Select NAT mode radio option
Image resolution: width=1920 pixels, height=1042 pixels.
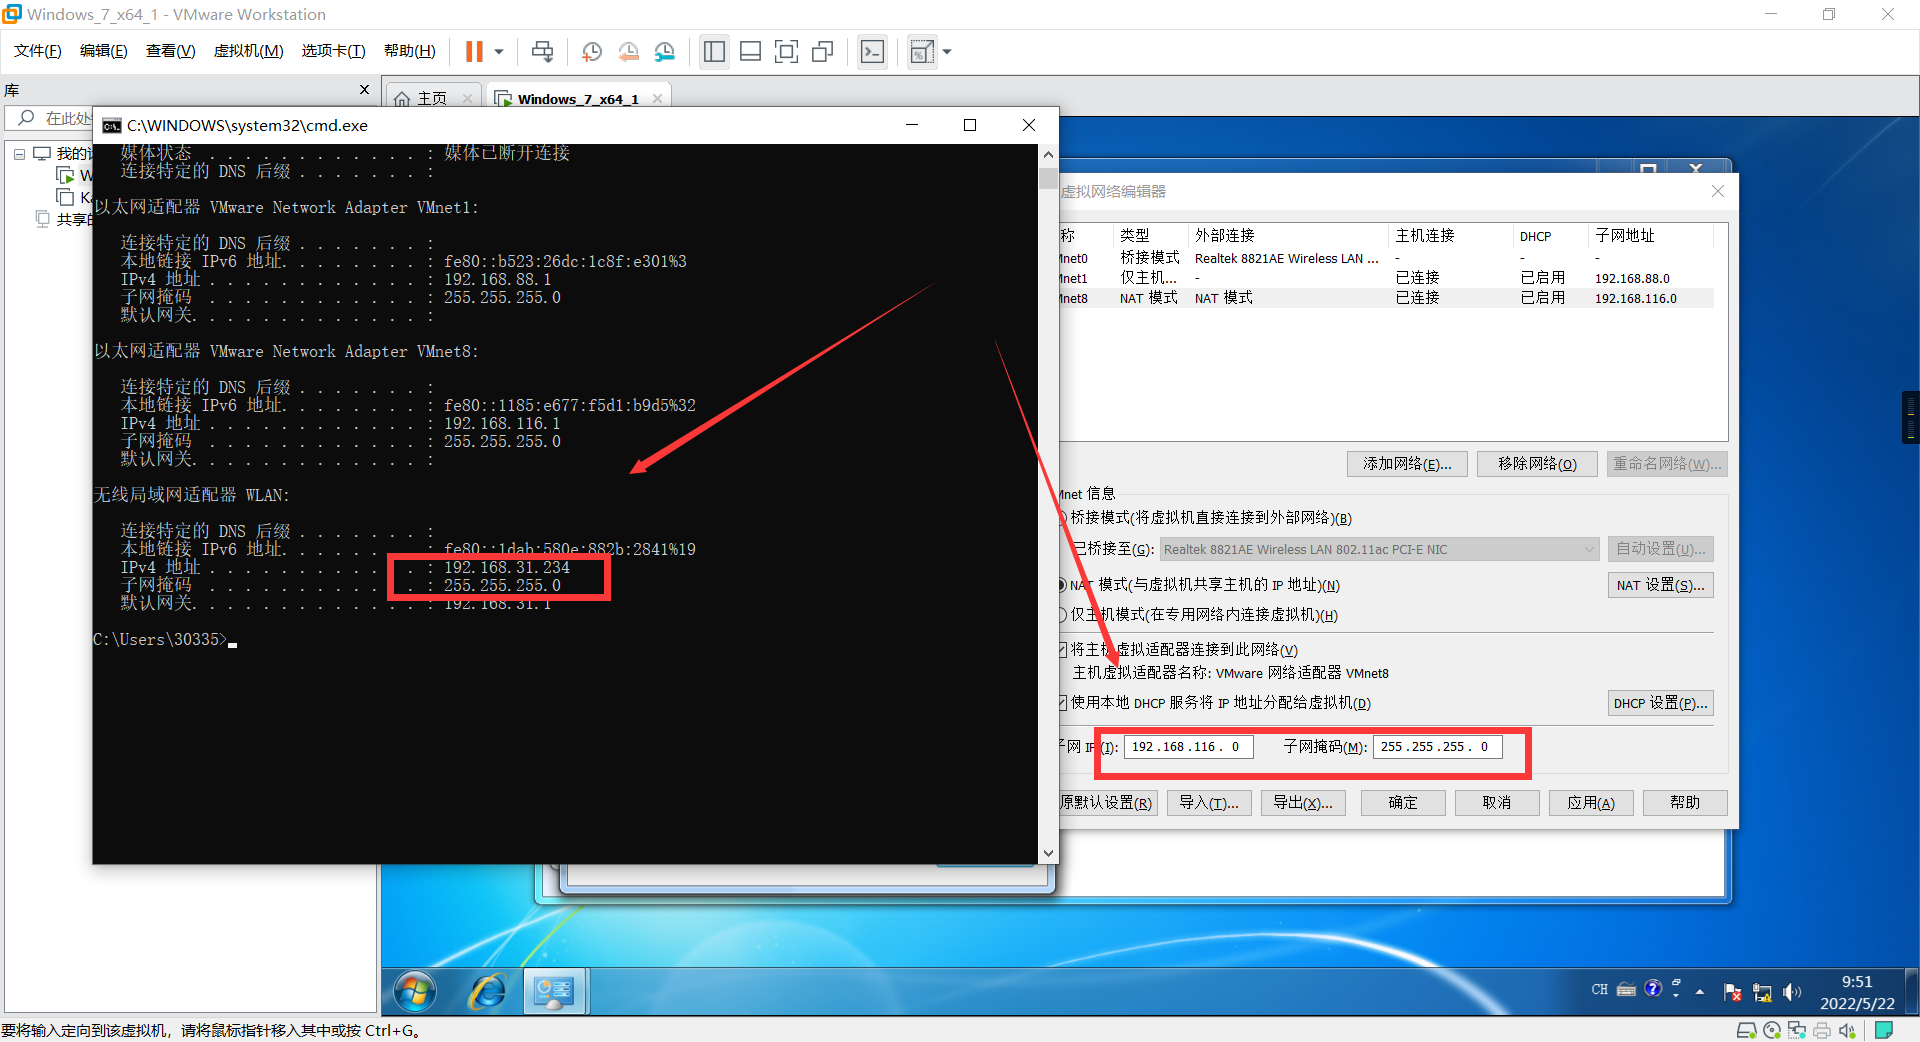(x=1063, y=585)
